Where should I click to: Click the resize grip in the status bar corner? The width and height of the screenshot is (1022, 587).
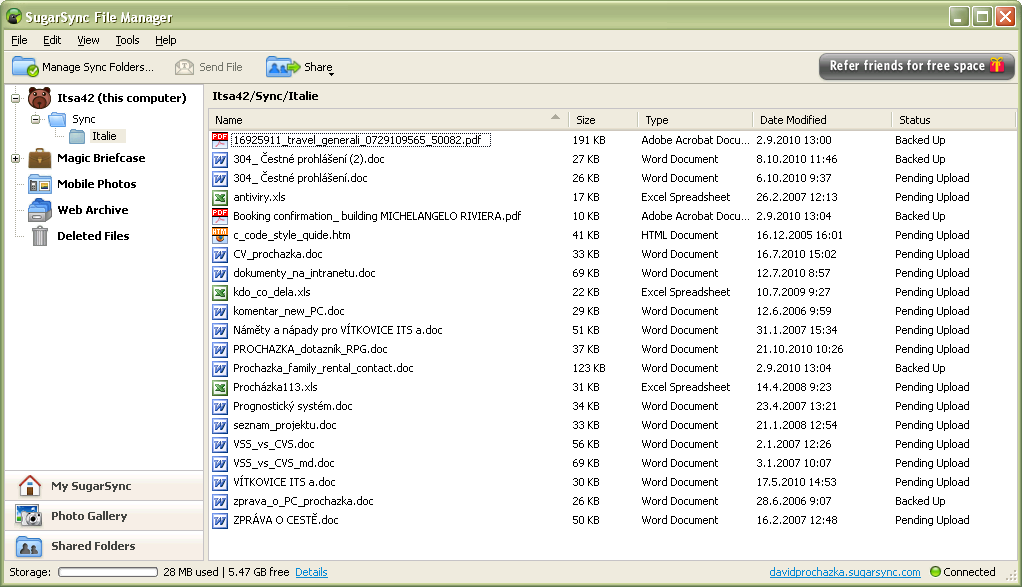(x=1011, y=575)
